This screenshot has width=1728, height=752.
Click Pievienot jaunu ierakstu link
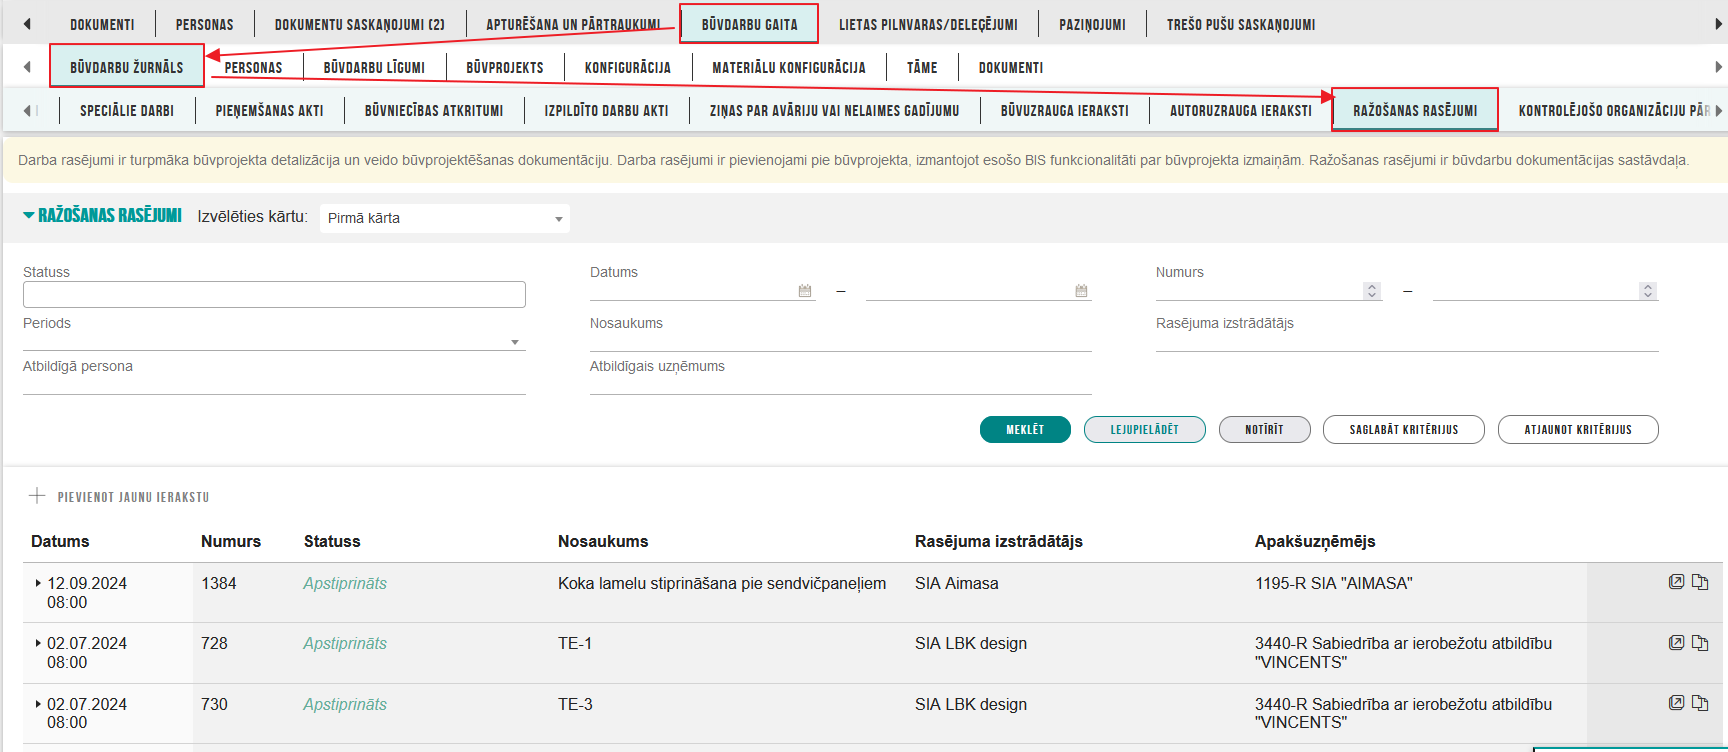coord(133,496)
